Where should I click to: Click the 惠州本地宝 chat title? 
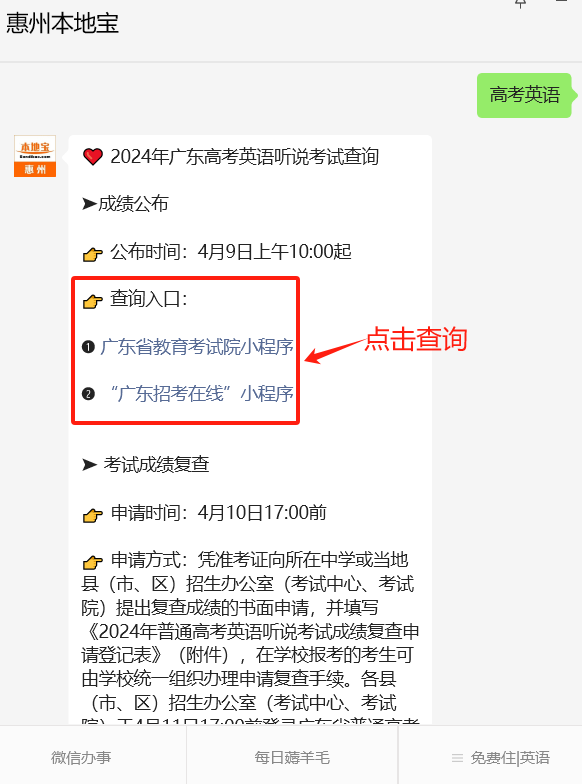pos(62,23)
